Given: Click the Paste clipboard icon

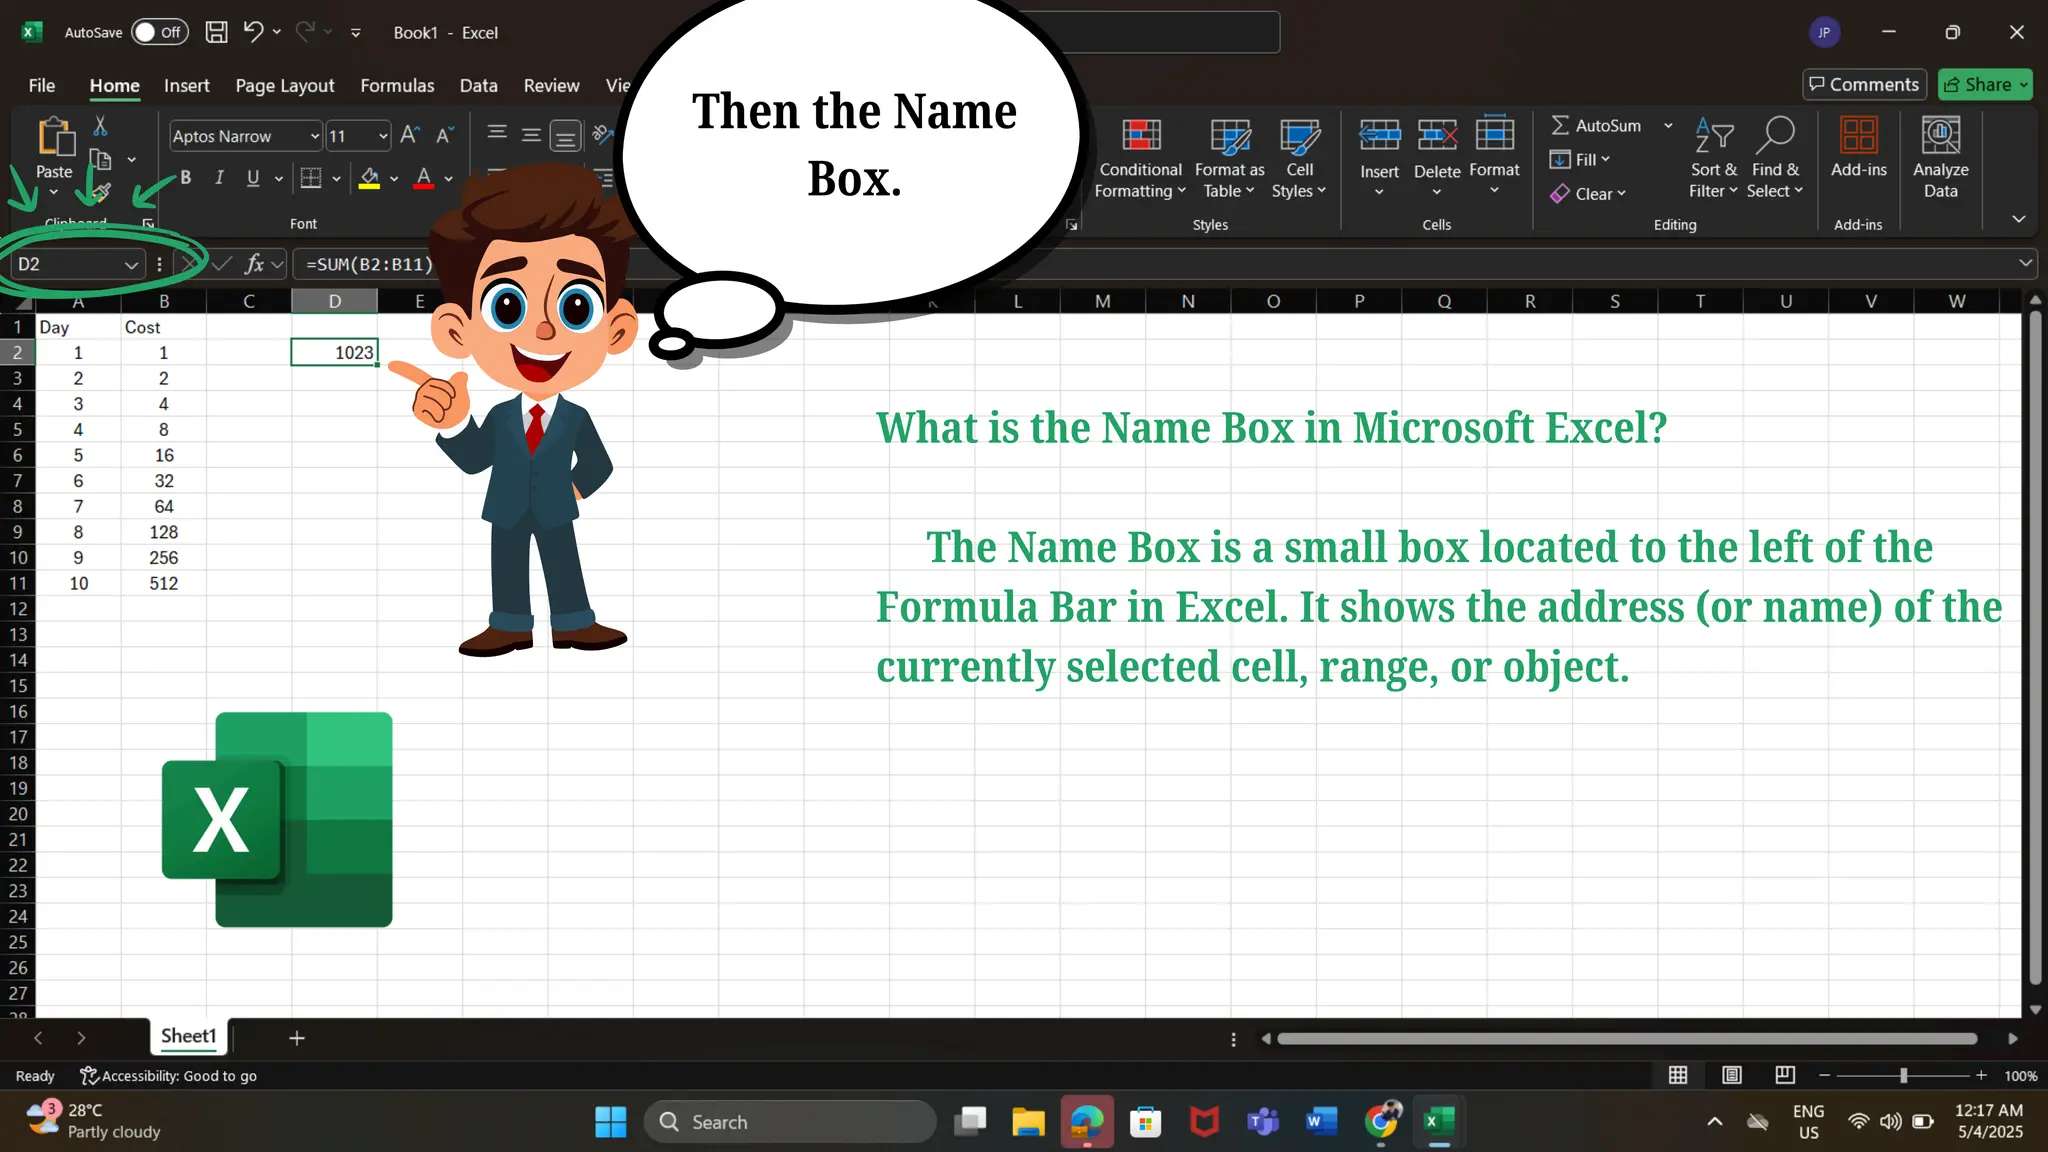Looking at the screenshot, I should 55,137.
